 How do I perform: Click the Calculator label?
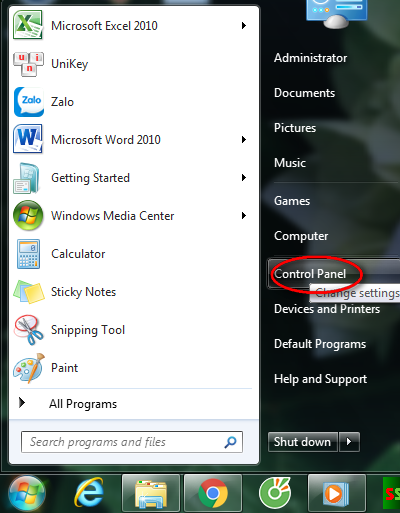point(78,254)
